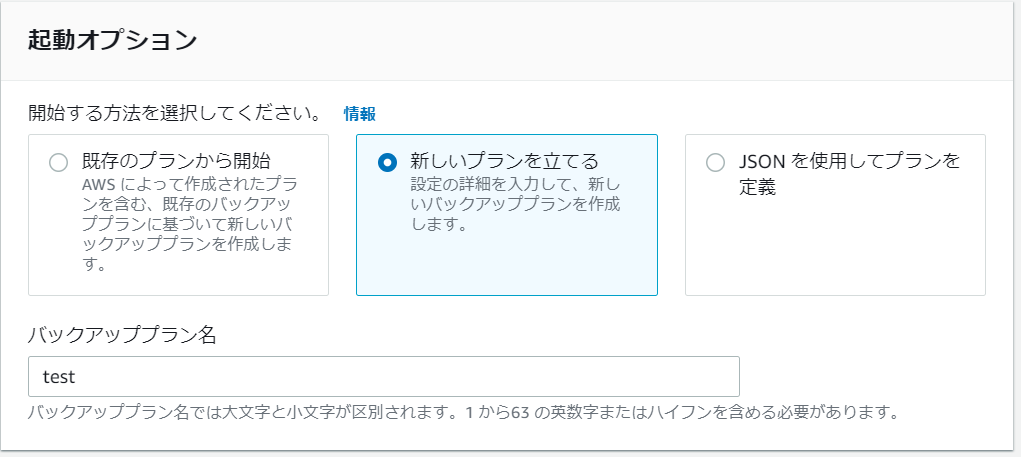Click the description under 新しいプランを立てる
This screenshot has width=1021, height=457.
coord(515,205)
